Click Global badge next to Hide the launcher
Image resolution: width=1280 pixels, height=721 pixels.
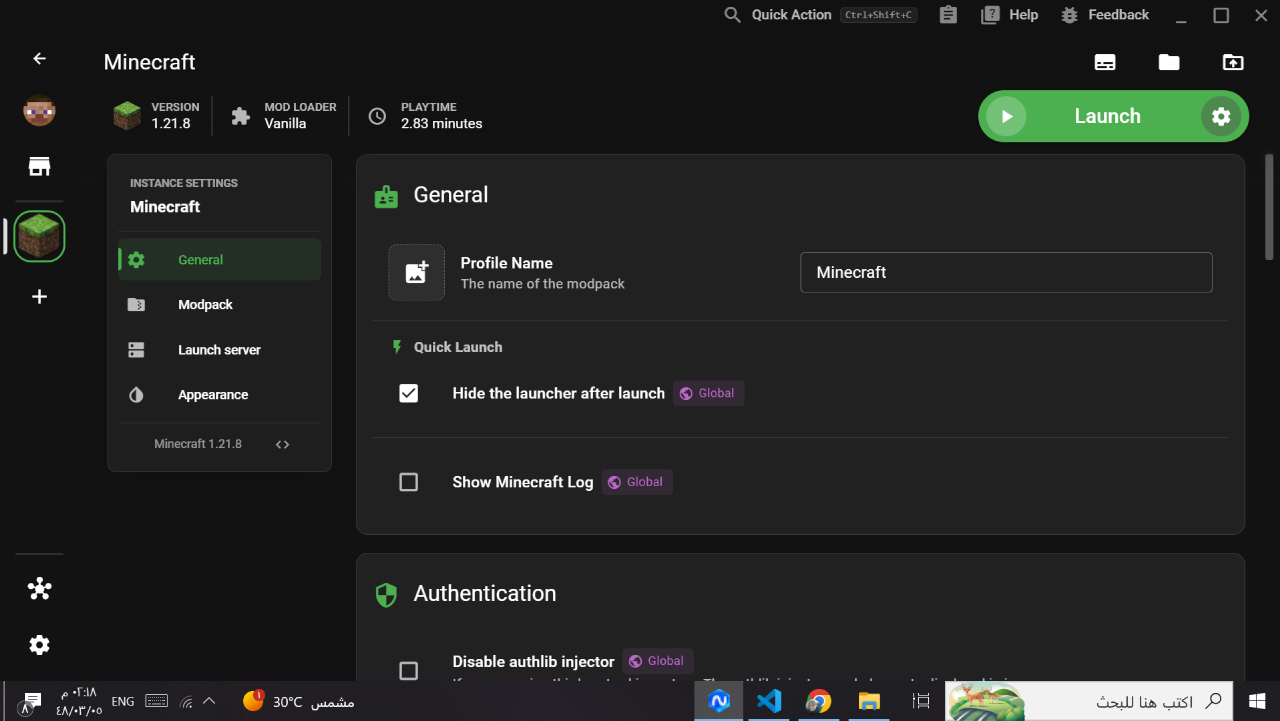coord(708,393)
